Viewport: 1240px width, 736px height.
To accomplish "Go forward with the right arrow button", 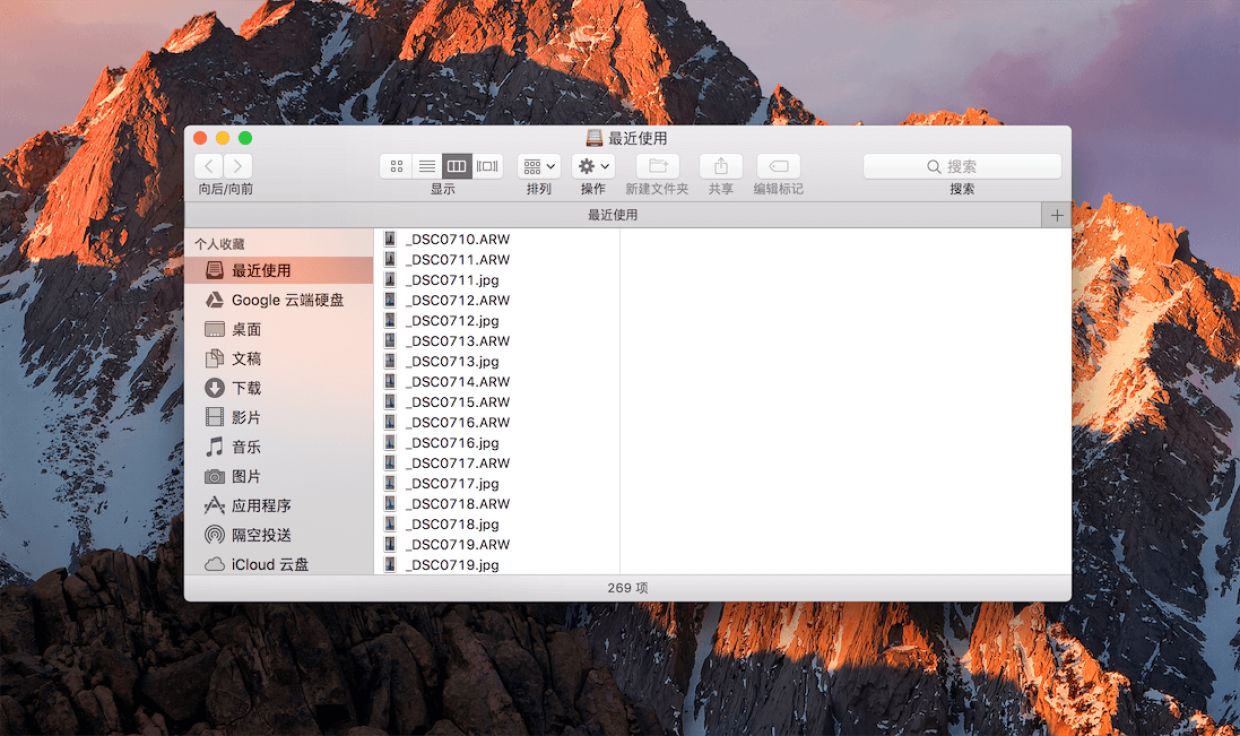I will click(238, 166).
